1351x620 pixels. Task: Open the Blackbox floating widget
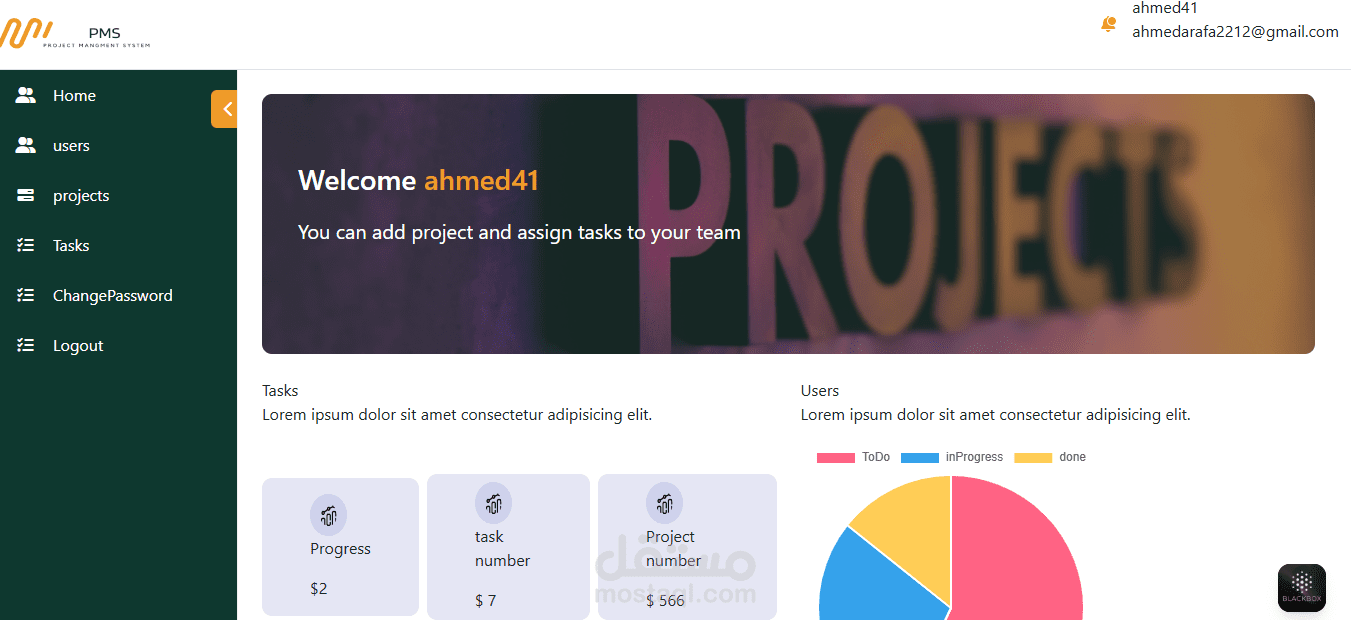(1302, 588)
